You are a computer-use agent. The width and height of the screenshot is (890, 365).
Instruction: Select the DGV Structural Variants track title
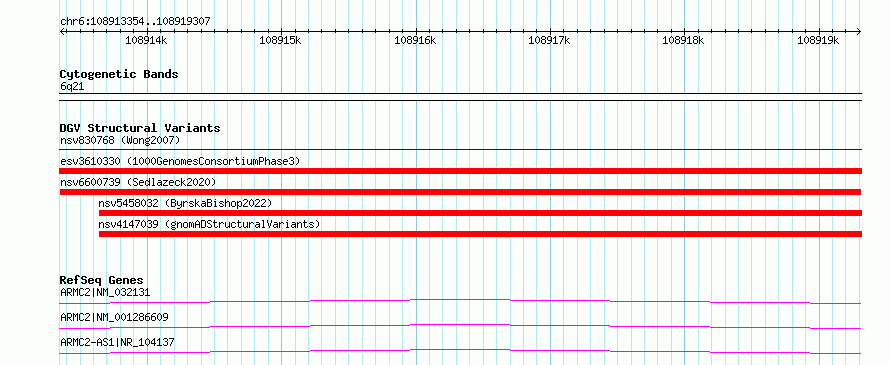[x=140, y=128]
